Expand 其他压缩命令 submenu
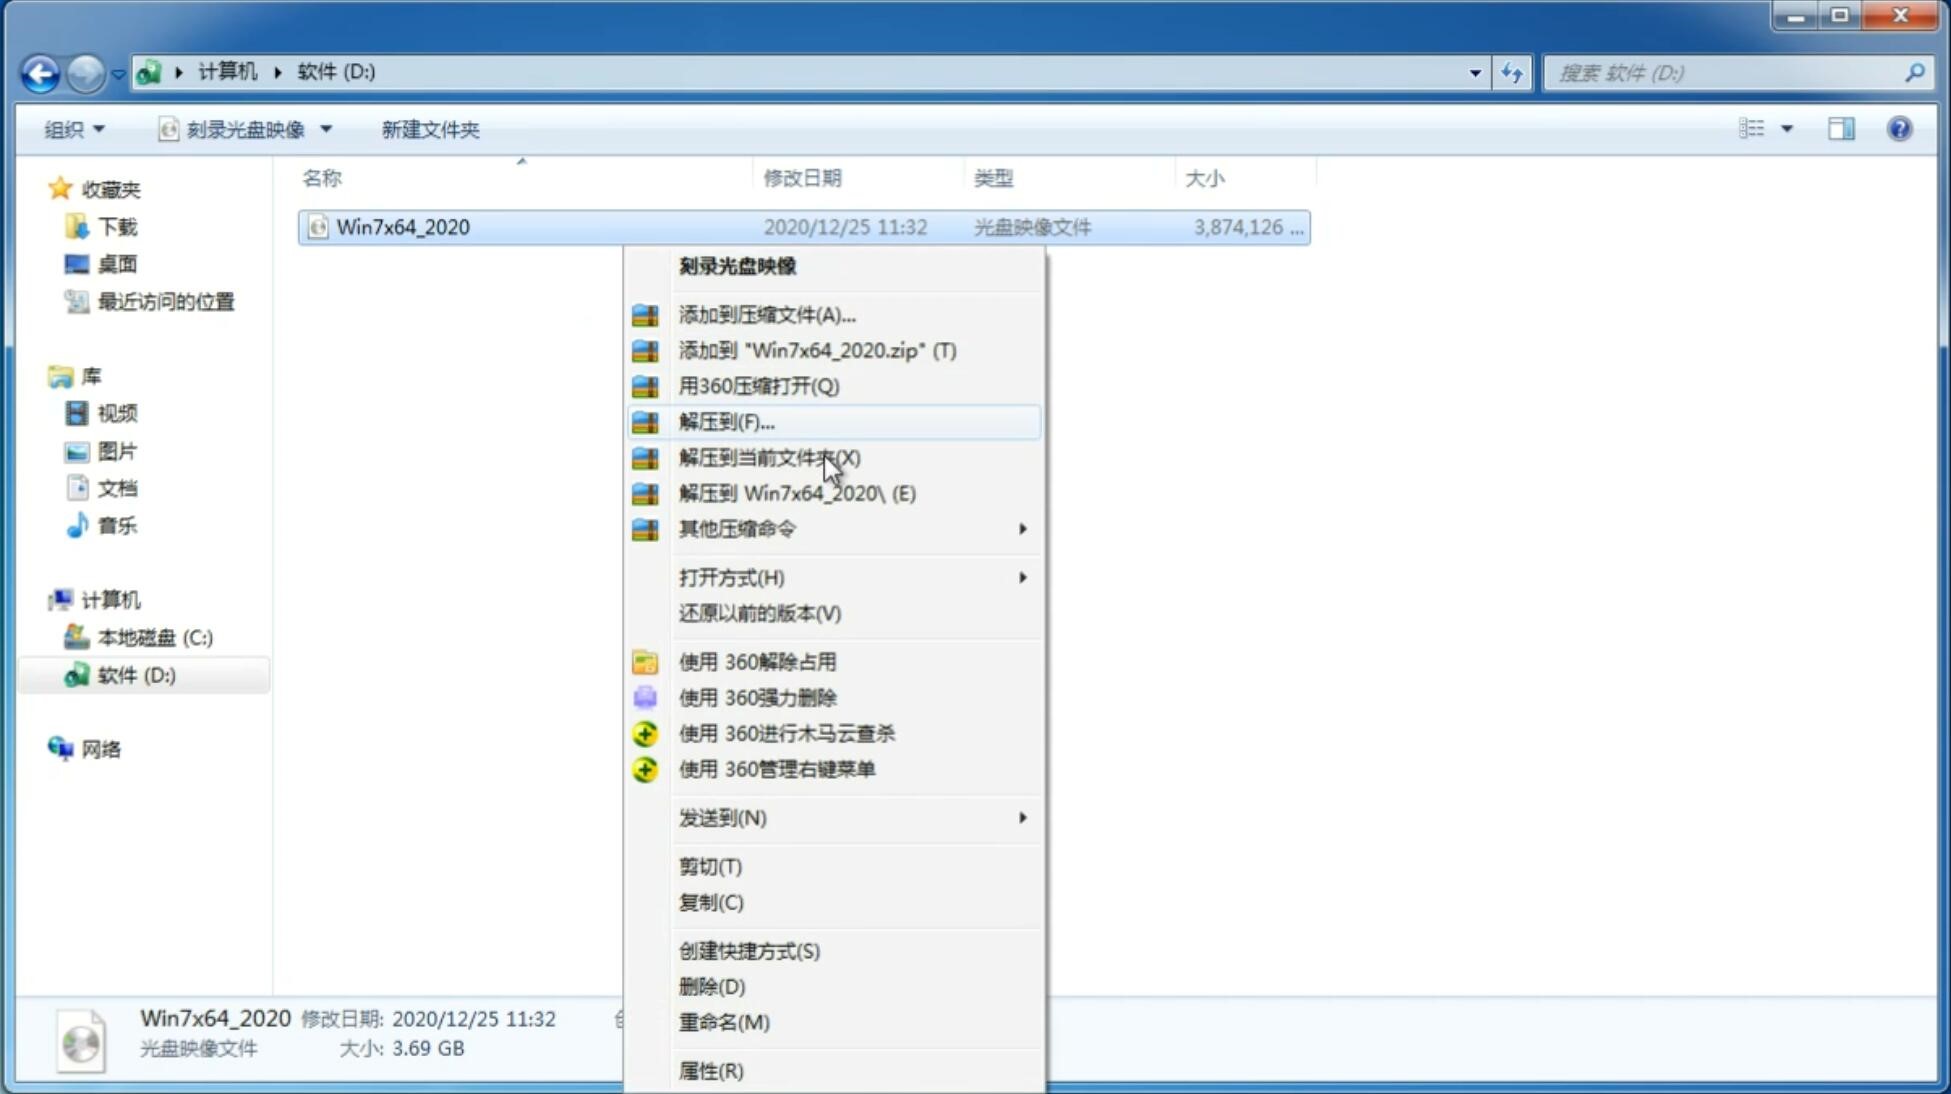1951x1094 pixels. tap(852, 528)
